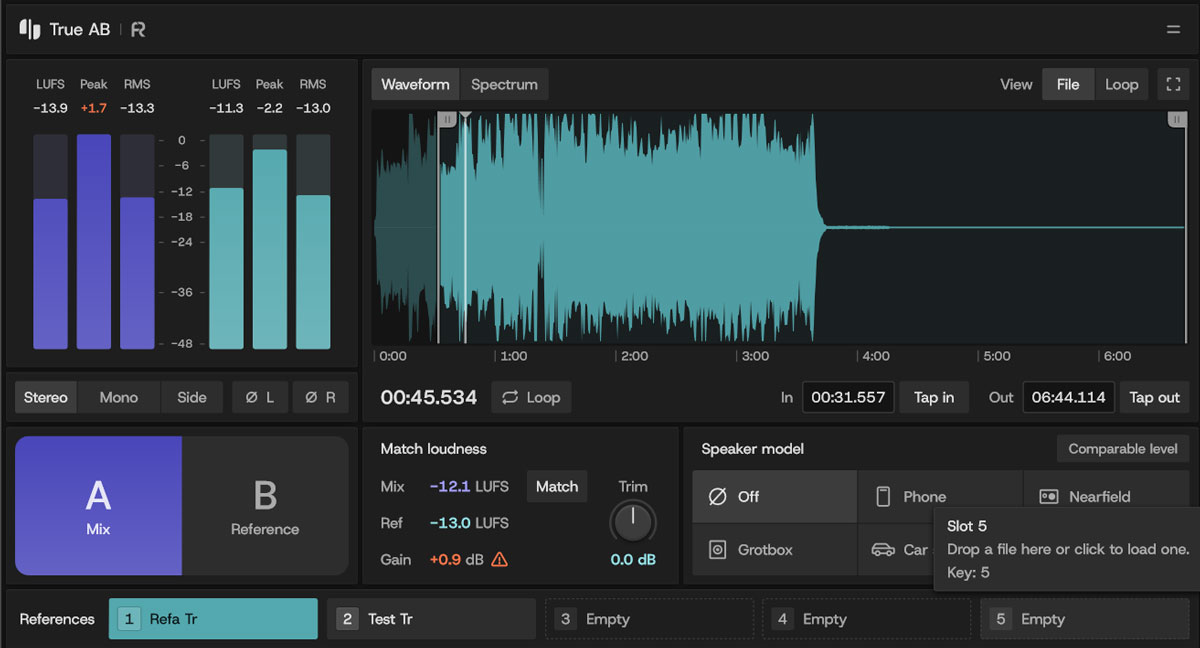Toggle the Loop playback button

click(531, 397)
